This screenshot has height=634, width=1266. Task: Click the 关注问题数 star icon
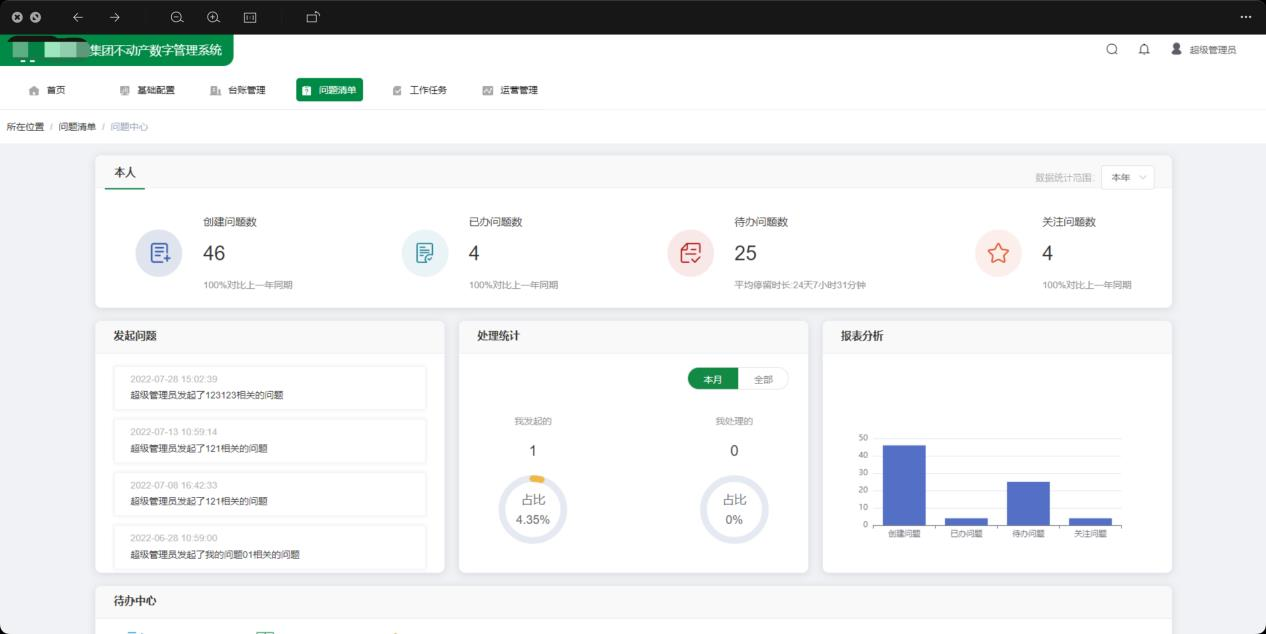[x=998, y=253]
